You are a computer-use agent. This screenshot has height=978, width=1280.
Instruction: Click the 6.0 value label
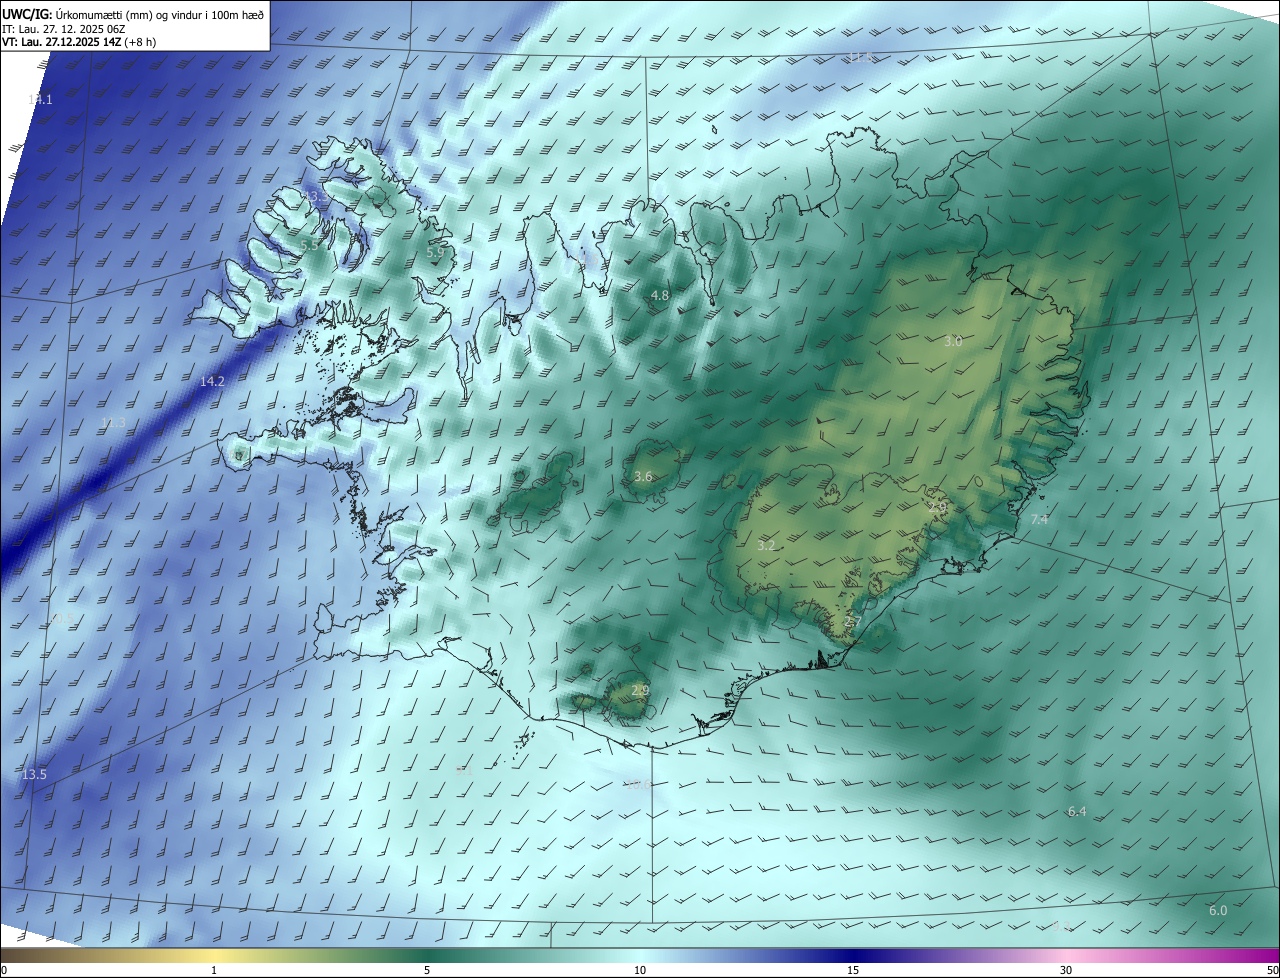pos(1218,910)
